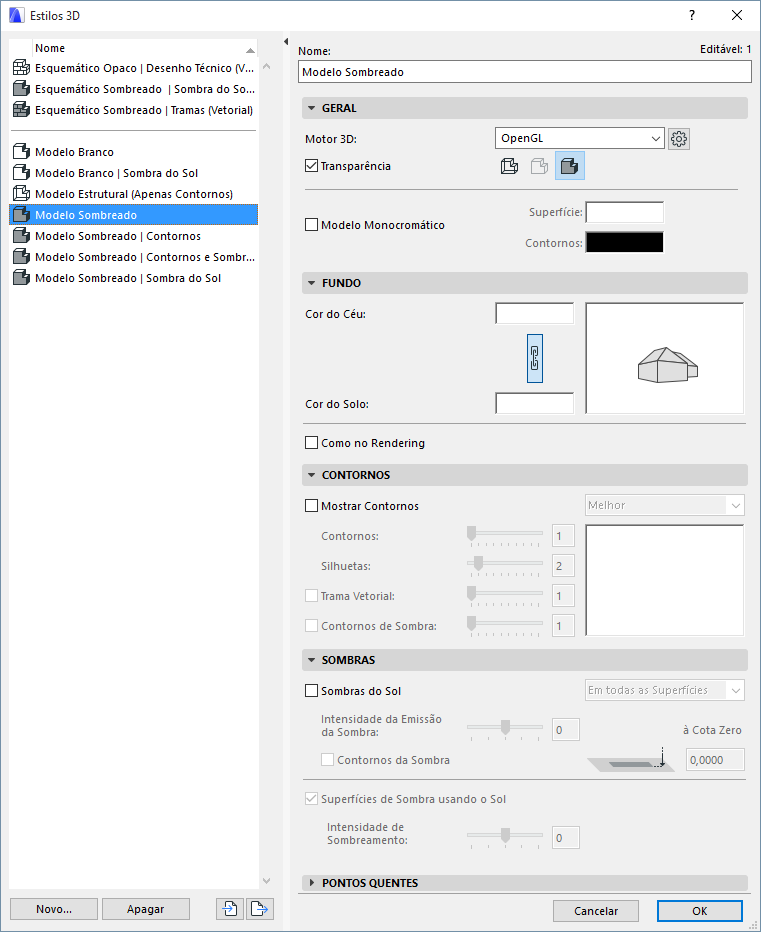761x932 pixels.
Task: Click the style list scroll down arrow
Action: tap(266, 881)
